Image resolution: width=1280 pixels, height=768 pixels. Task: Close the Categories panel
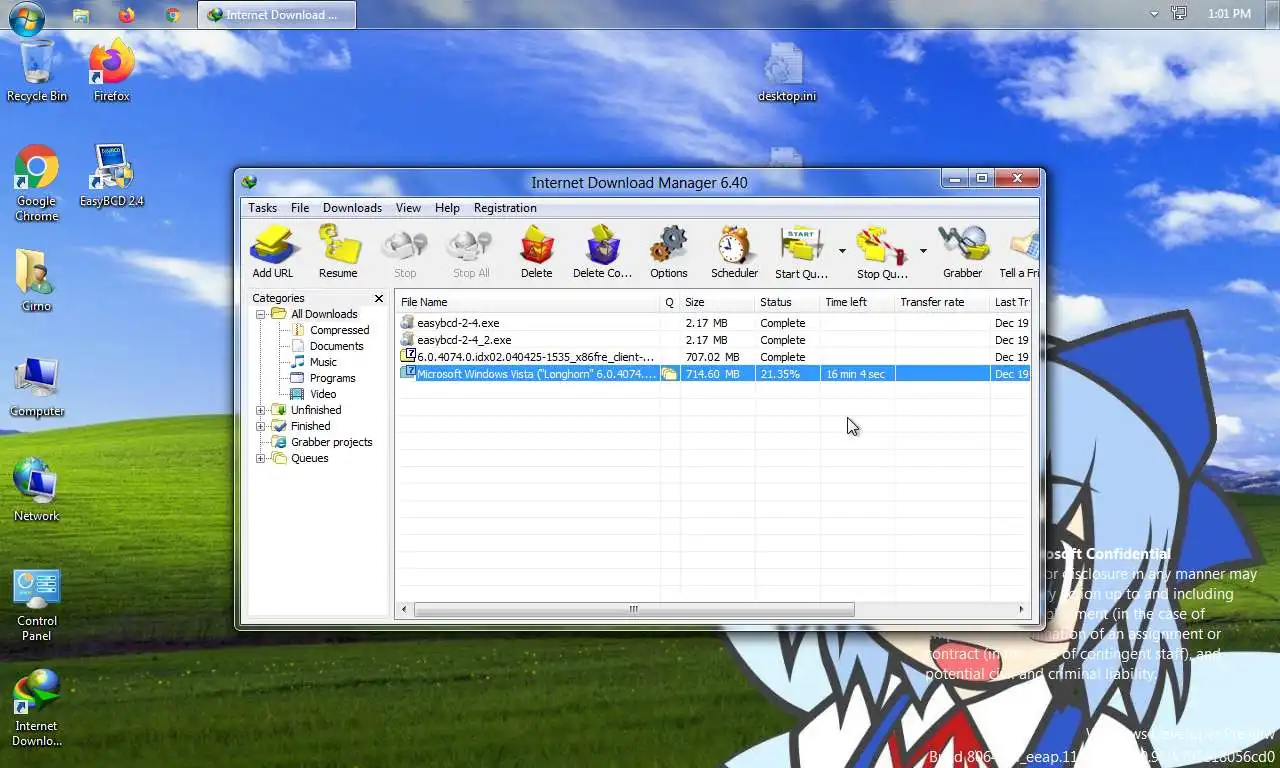click(379, 298)
